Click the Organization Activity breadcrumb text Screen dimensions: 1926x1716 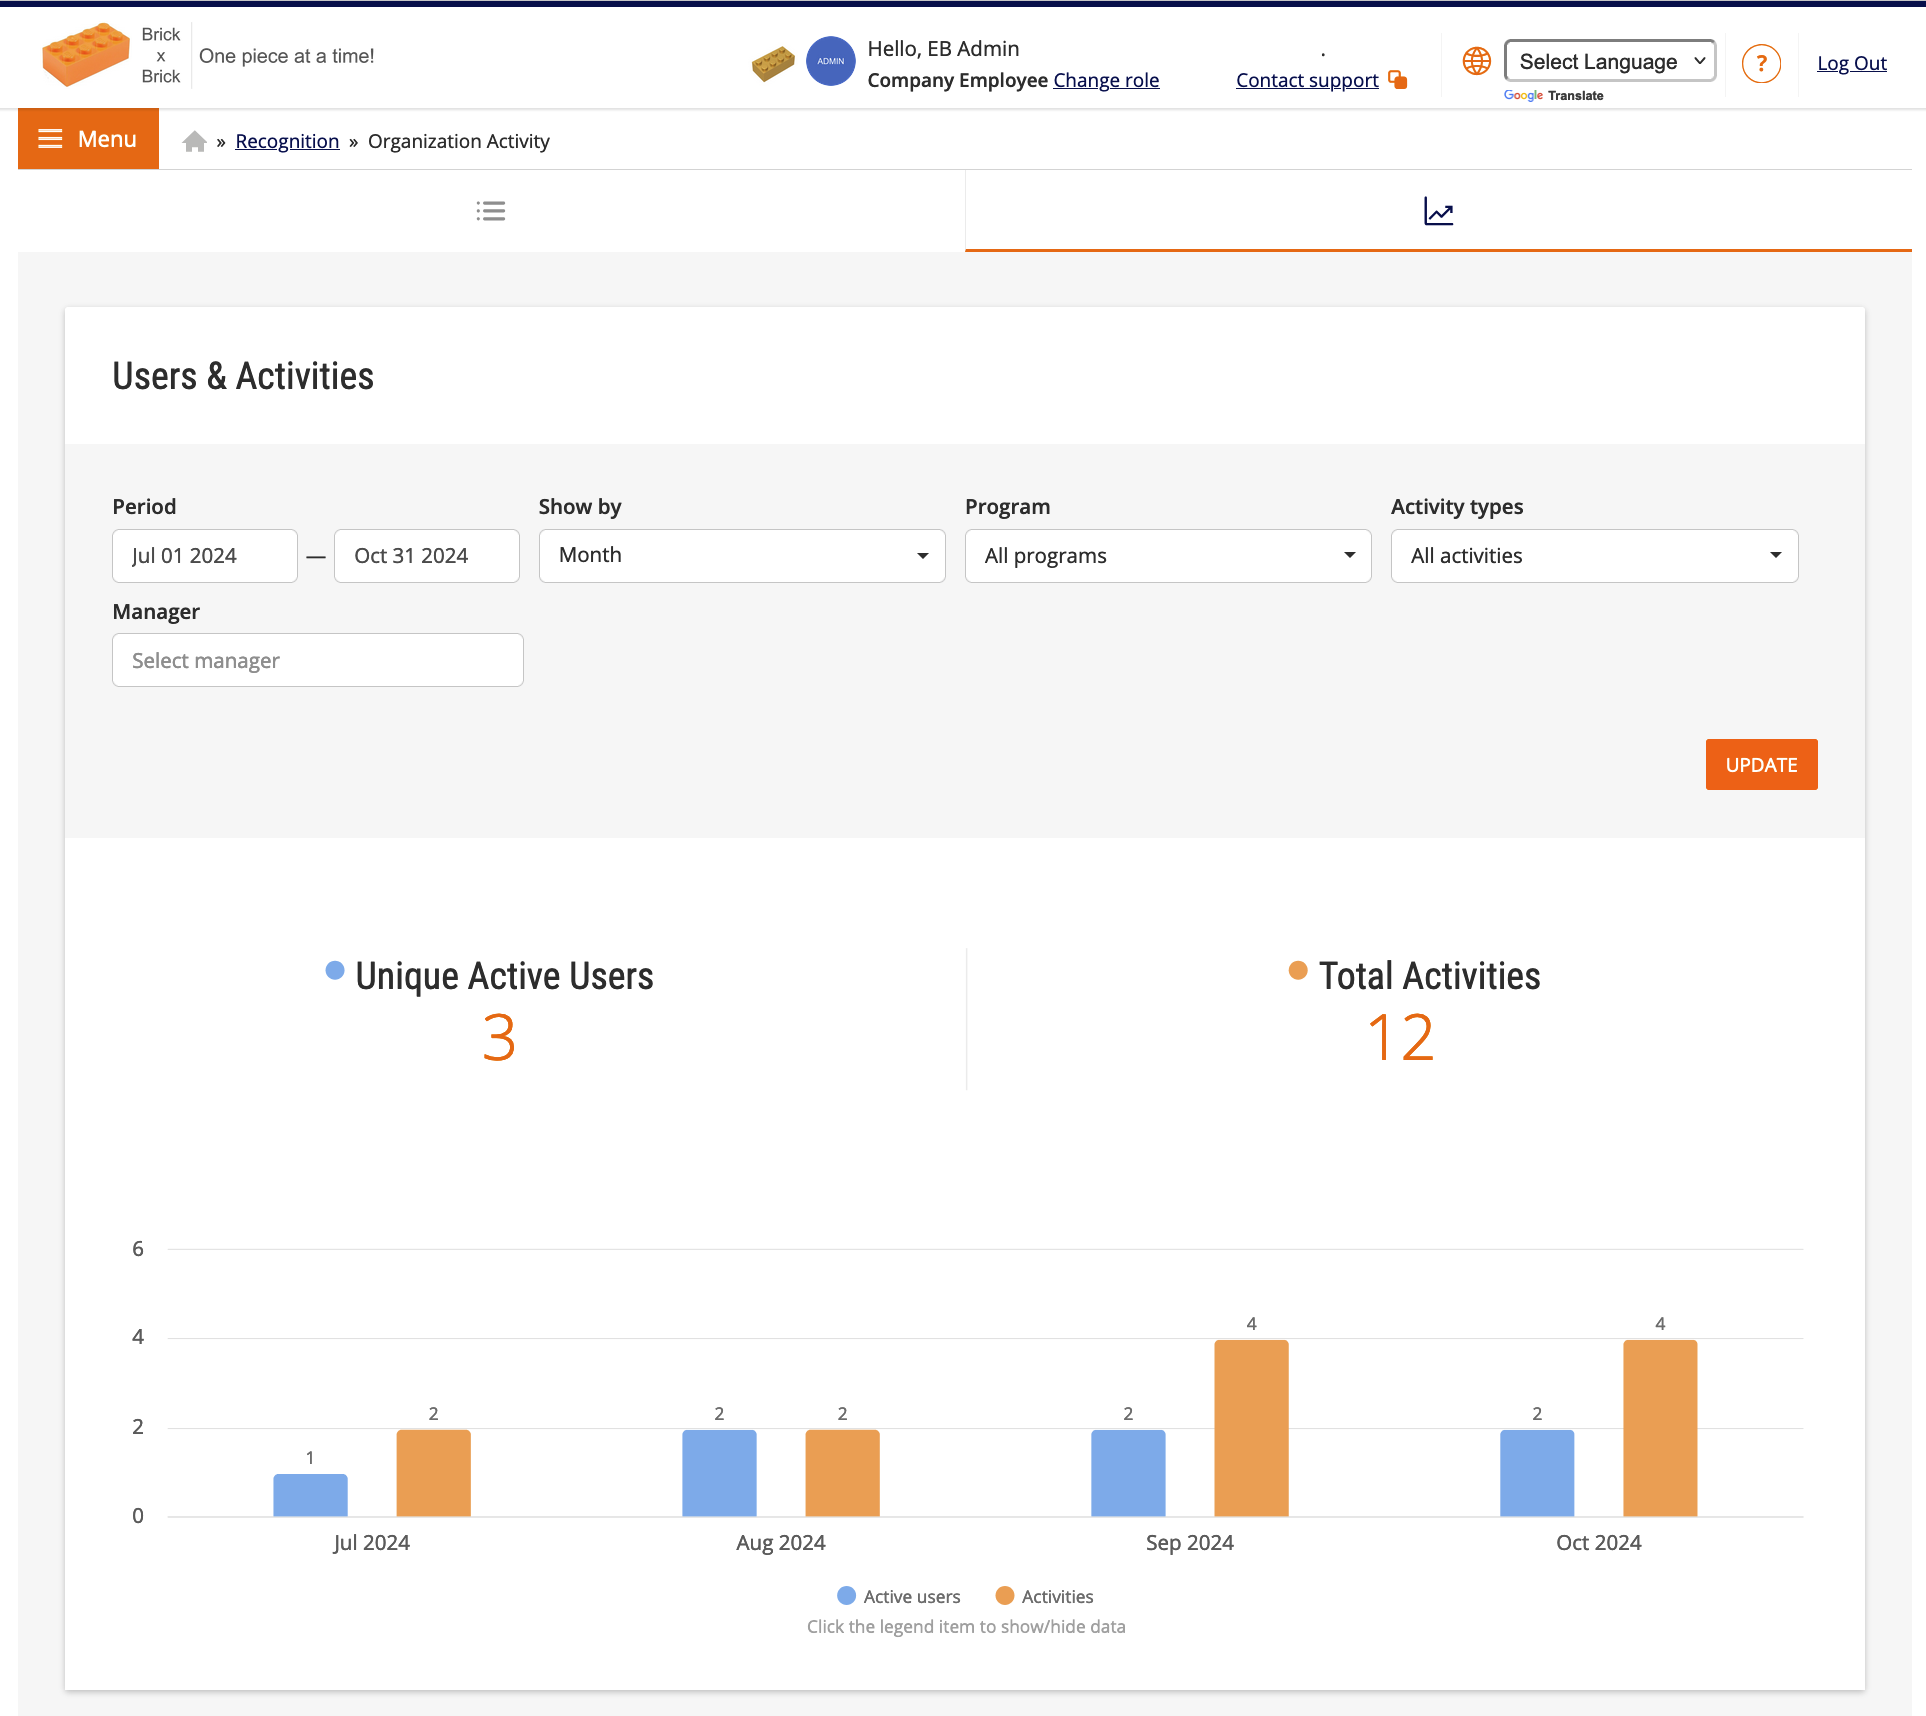click(x=459, y=141)
